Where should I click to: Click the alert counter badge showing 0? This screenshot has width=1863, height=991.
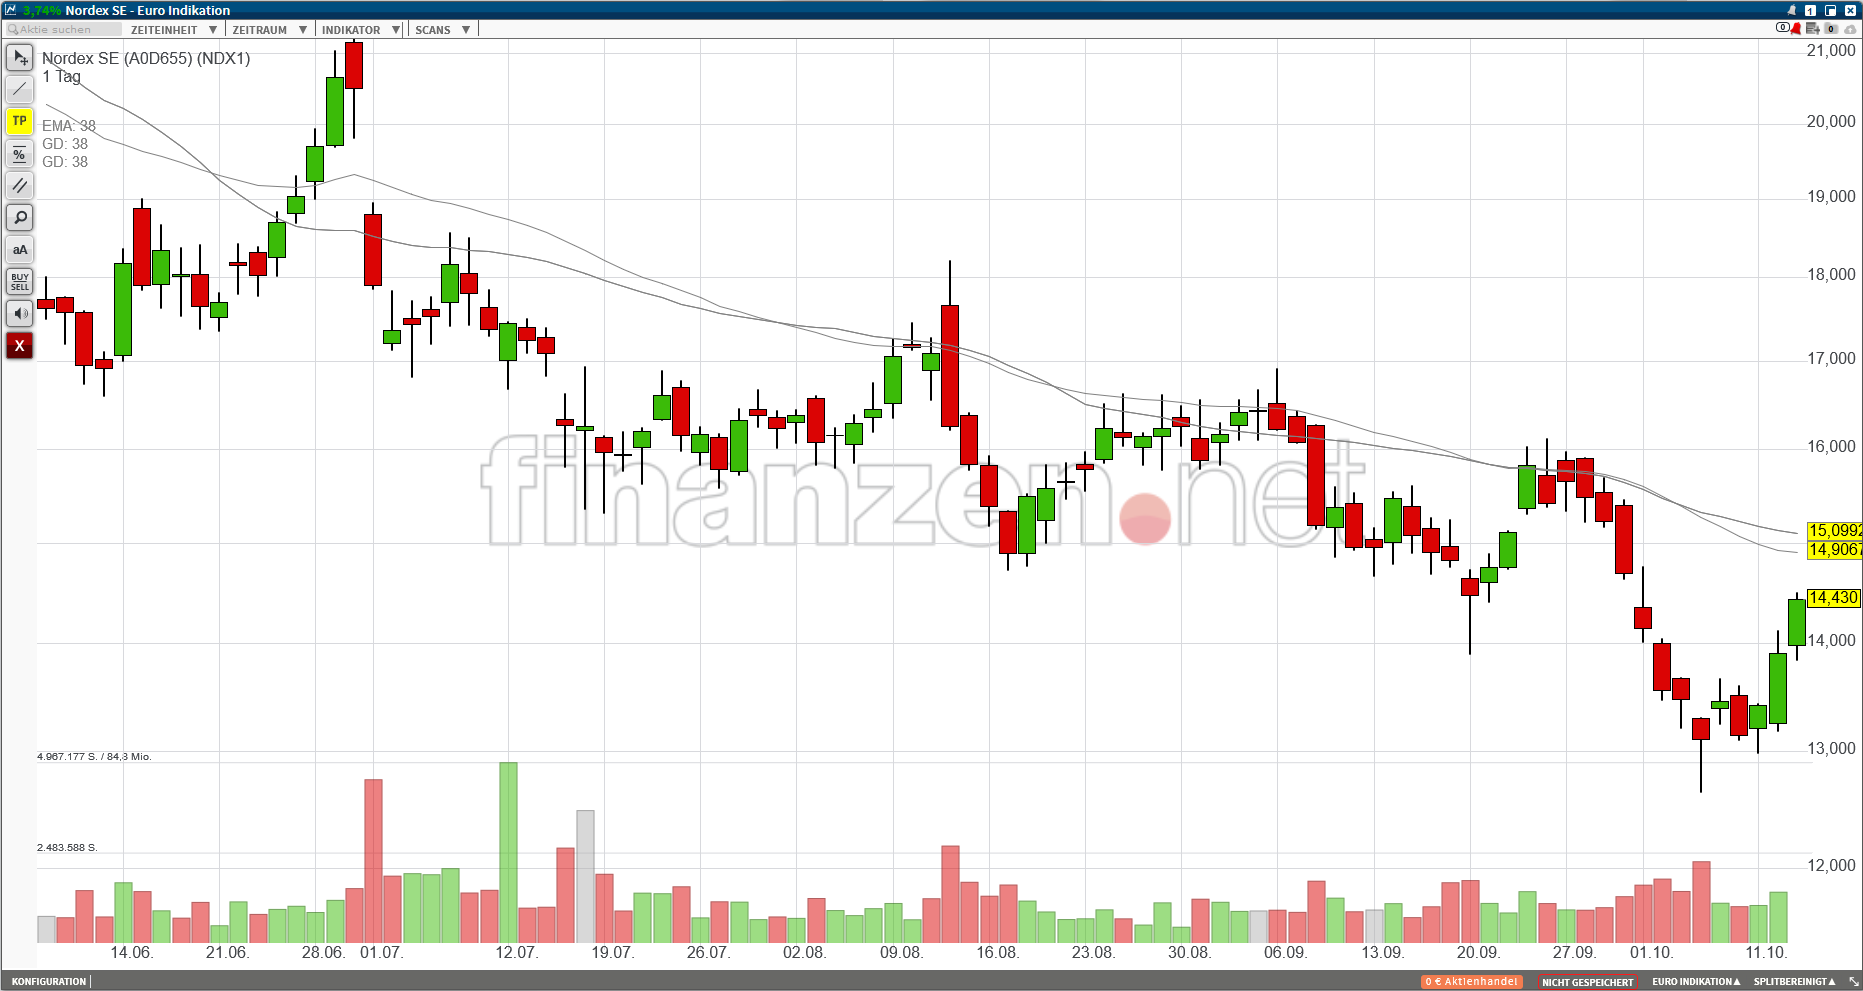point(1782,28)
